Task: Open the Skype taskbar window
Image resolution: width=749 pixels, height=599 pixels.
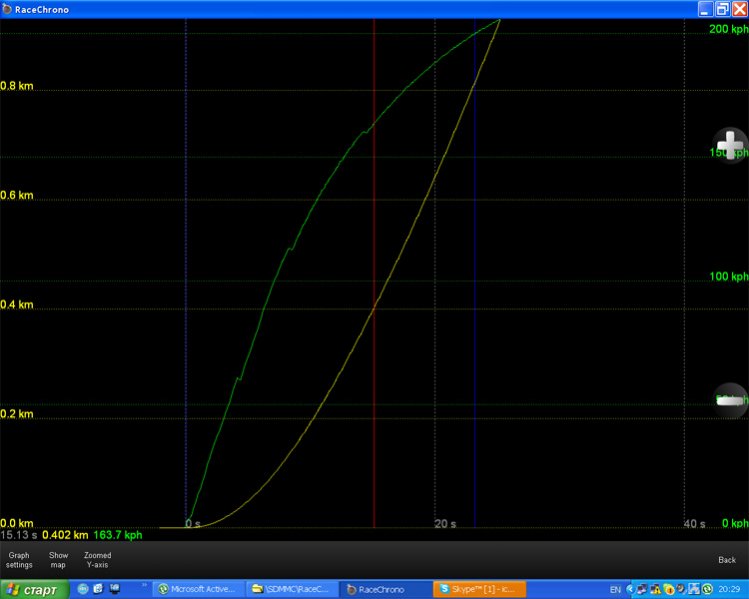Action: pyautogui.click(x=476, y=589)
